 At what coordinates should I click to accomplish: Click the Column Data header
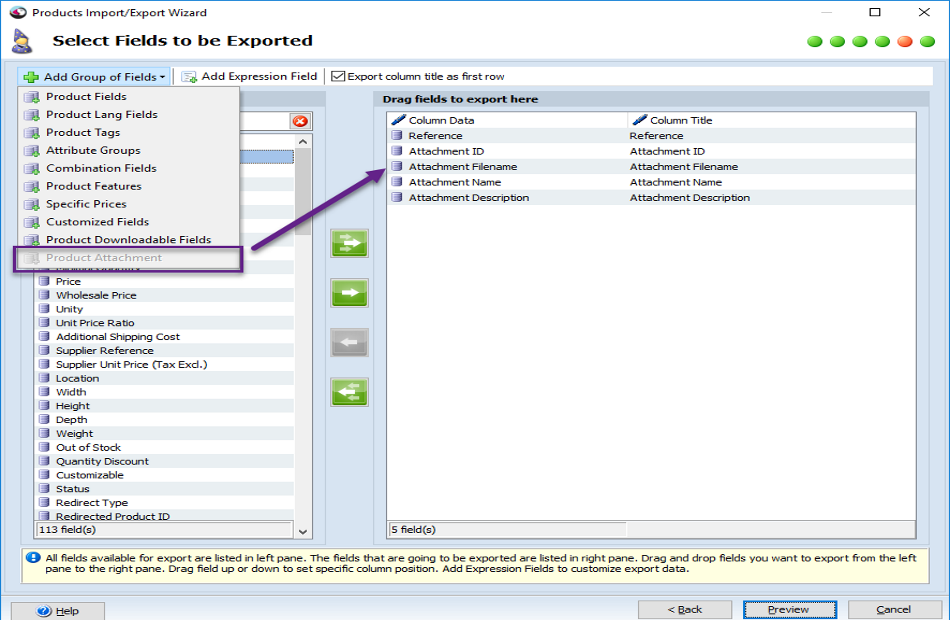point(507,120)
